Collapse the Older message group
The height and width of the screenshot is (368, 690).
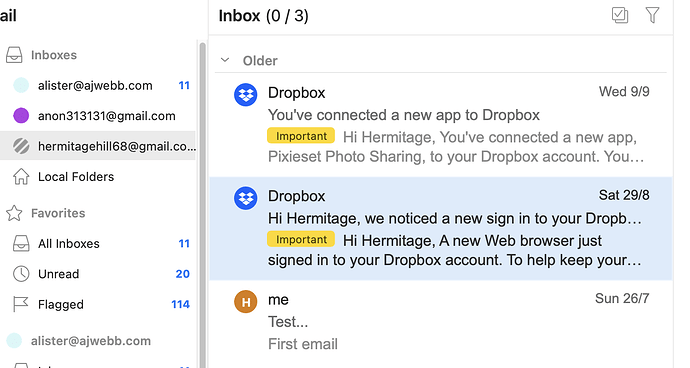(225, 60)
